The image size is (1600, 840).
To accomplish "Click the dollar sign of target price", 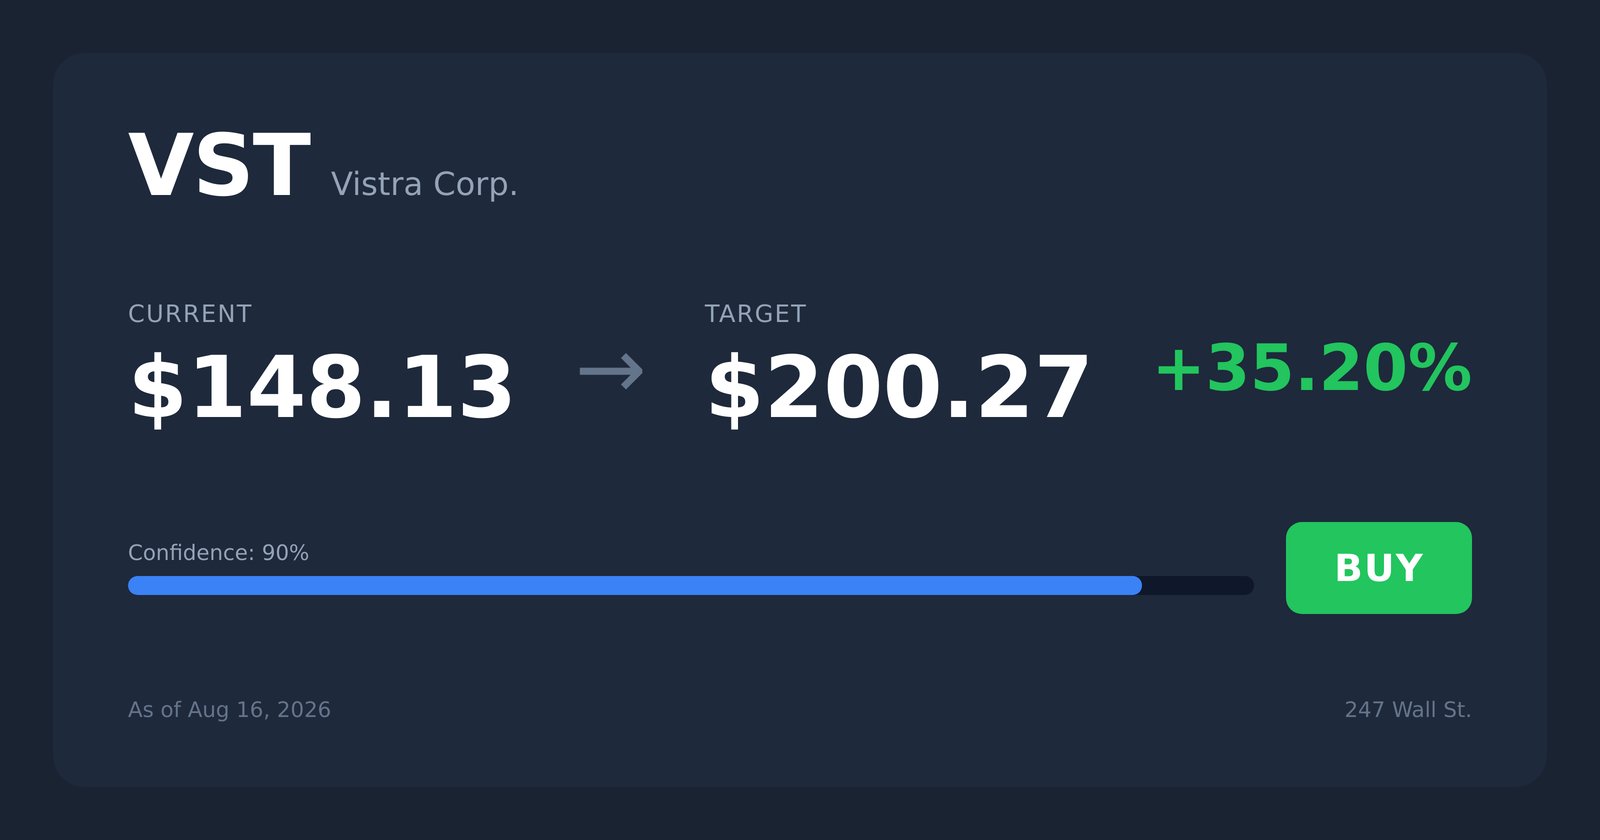I will 734,389.
